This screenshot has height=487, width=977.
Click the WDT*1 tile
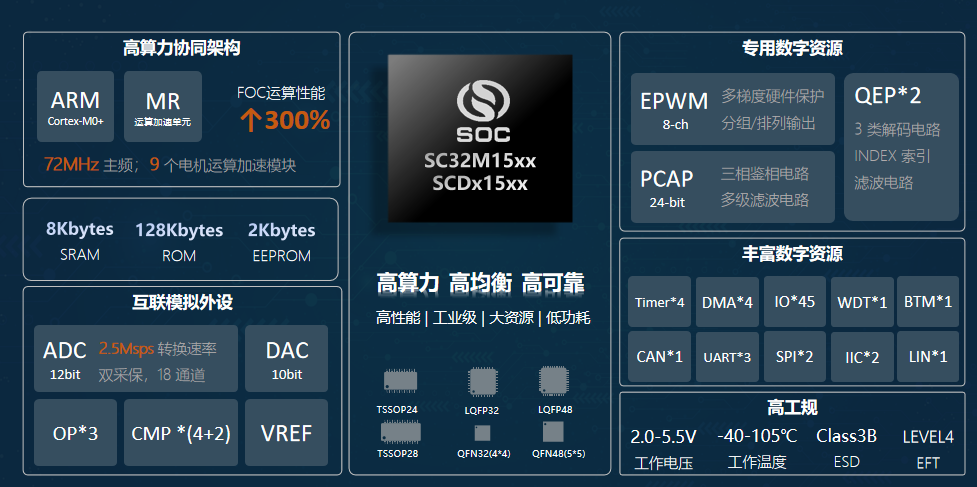[862, 302]
